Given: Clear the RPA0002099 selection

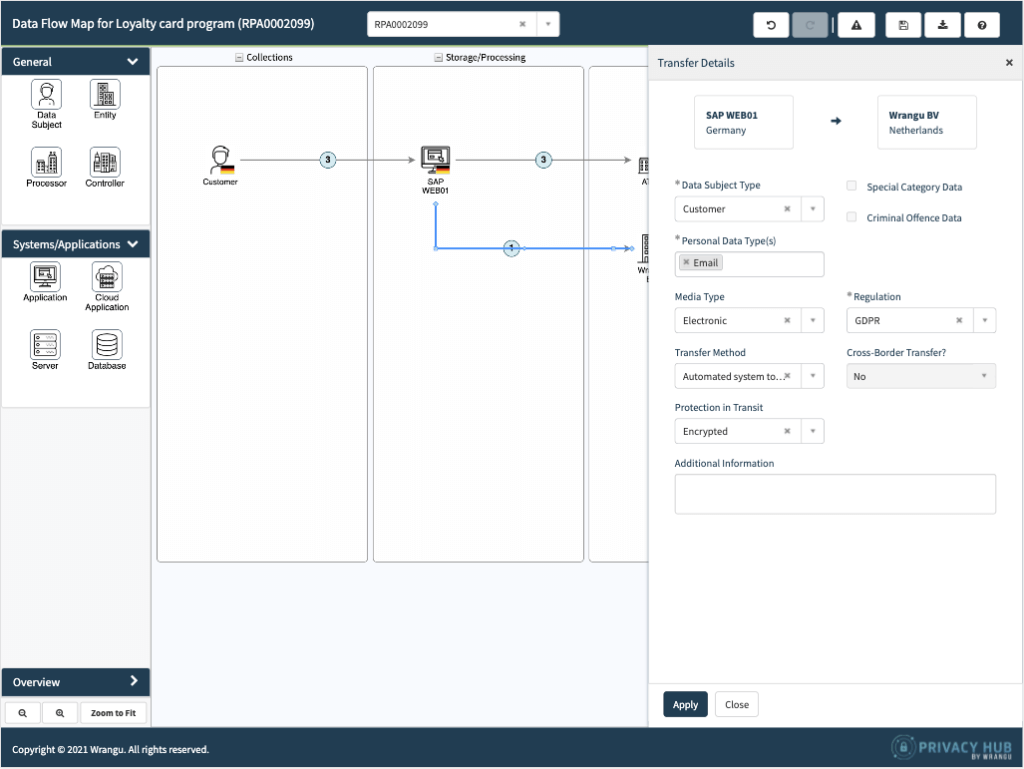Looking at the screenshot, I should tap(522, 24).
